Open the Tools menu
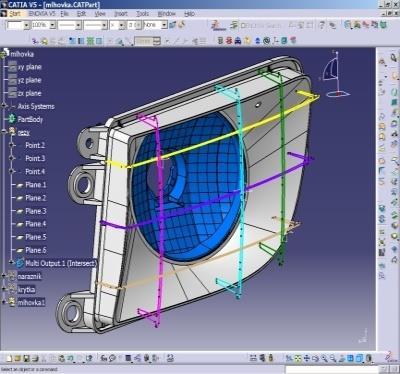Screen dimensions: 400x374 [x=142, y=14]
